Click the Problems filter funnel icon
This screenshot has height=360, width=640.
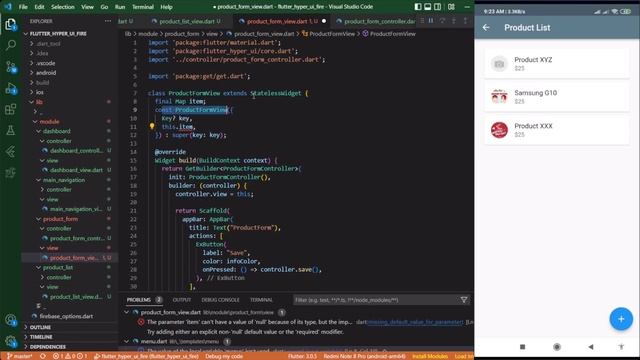click(x=464, y=300)
